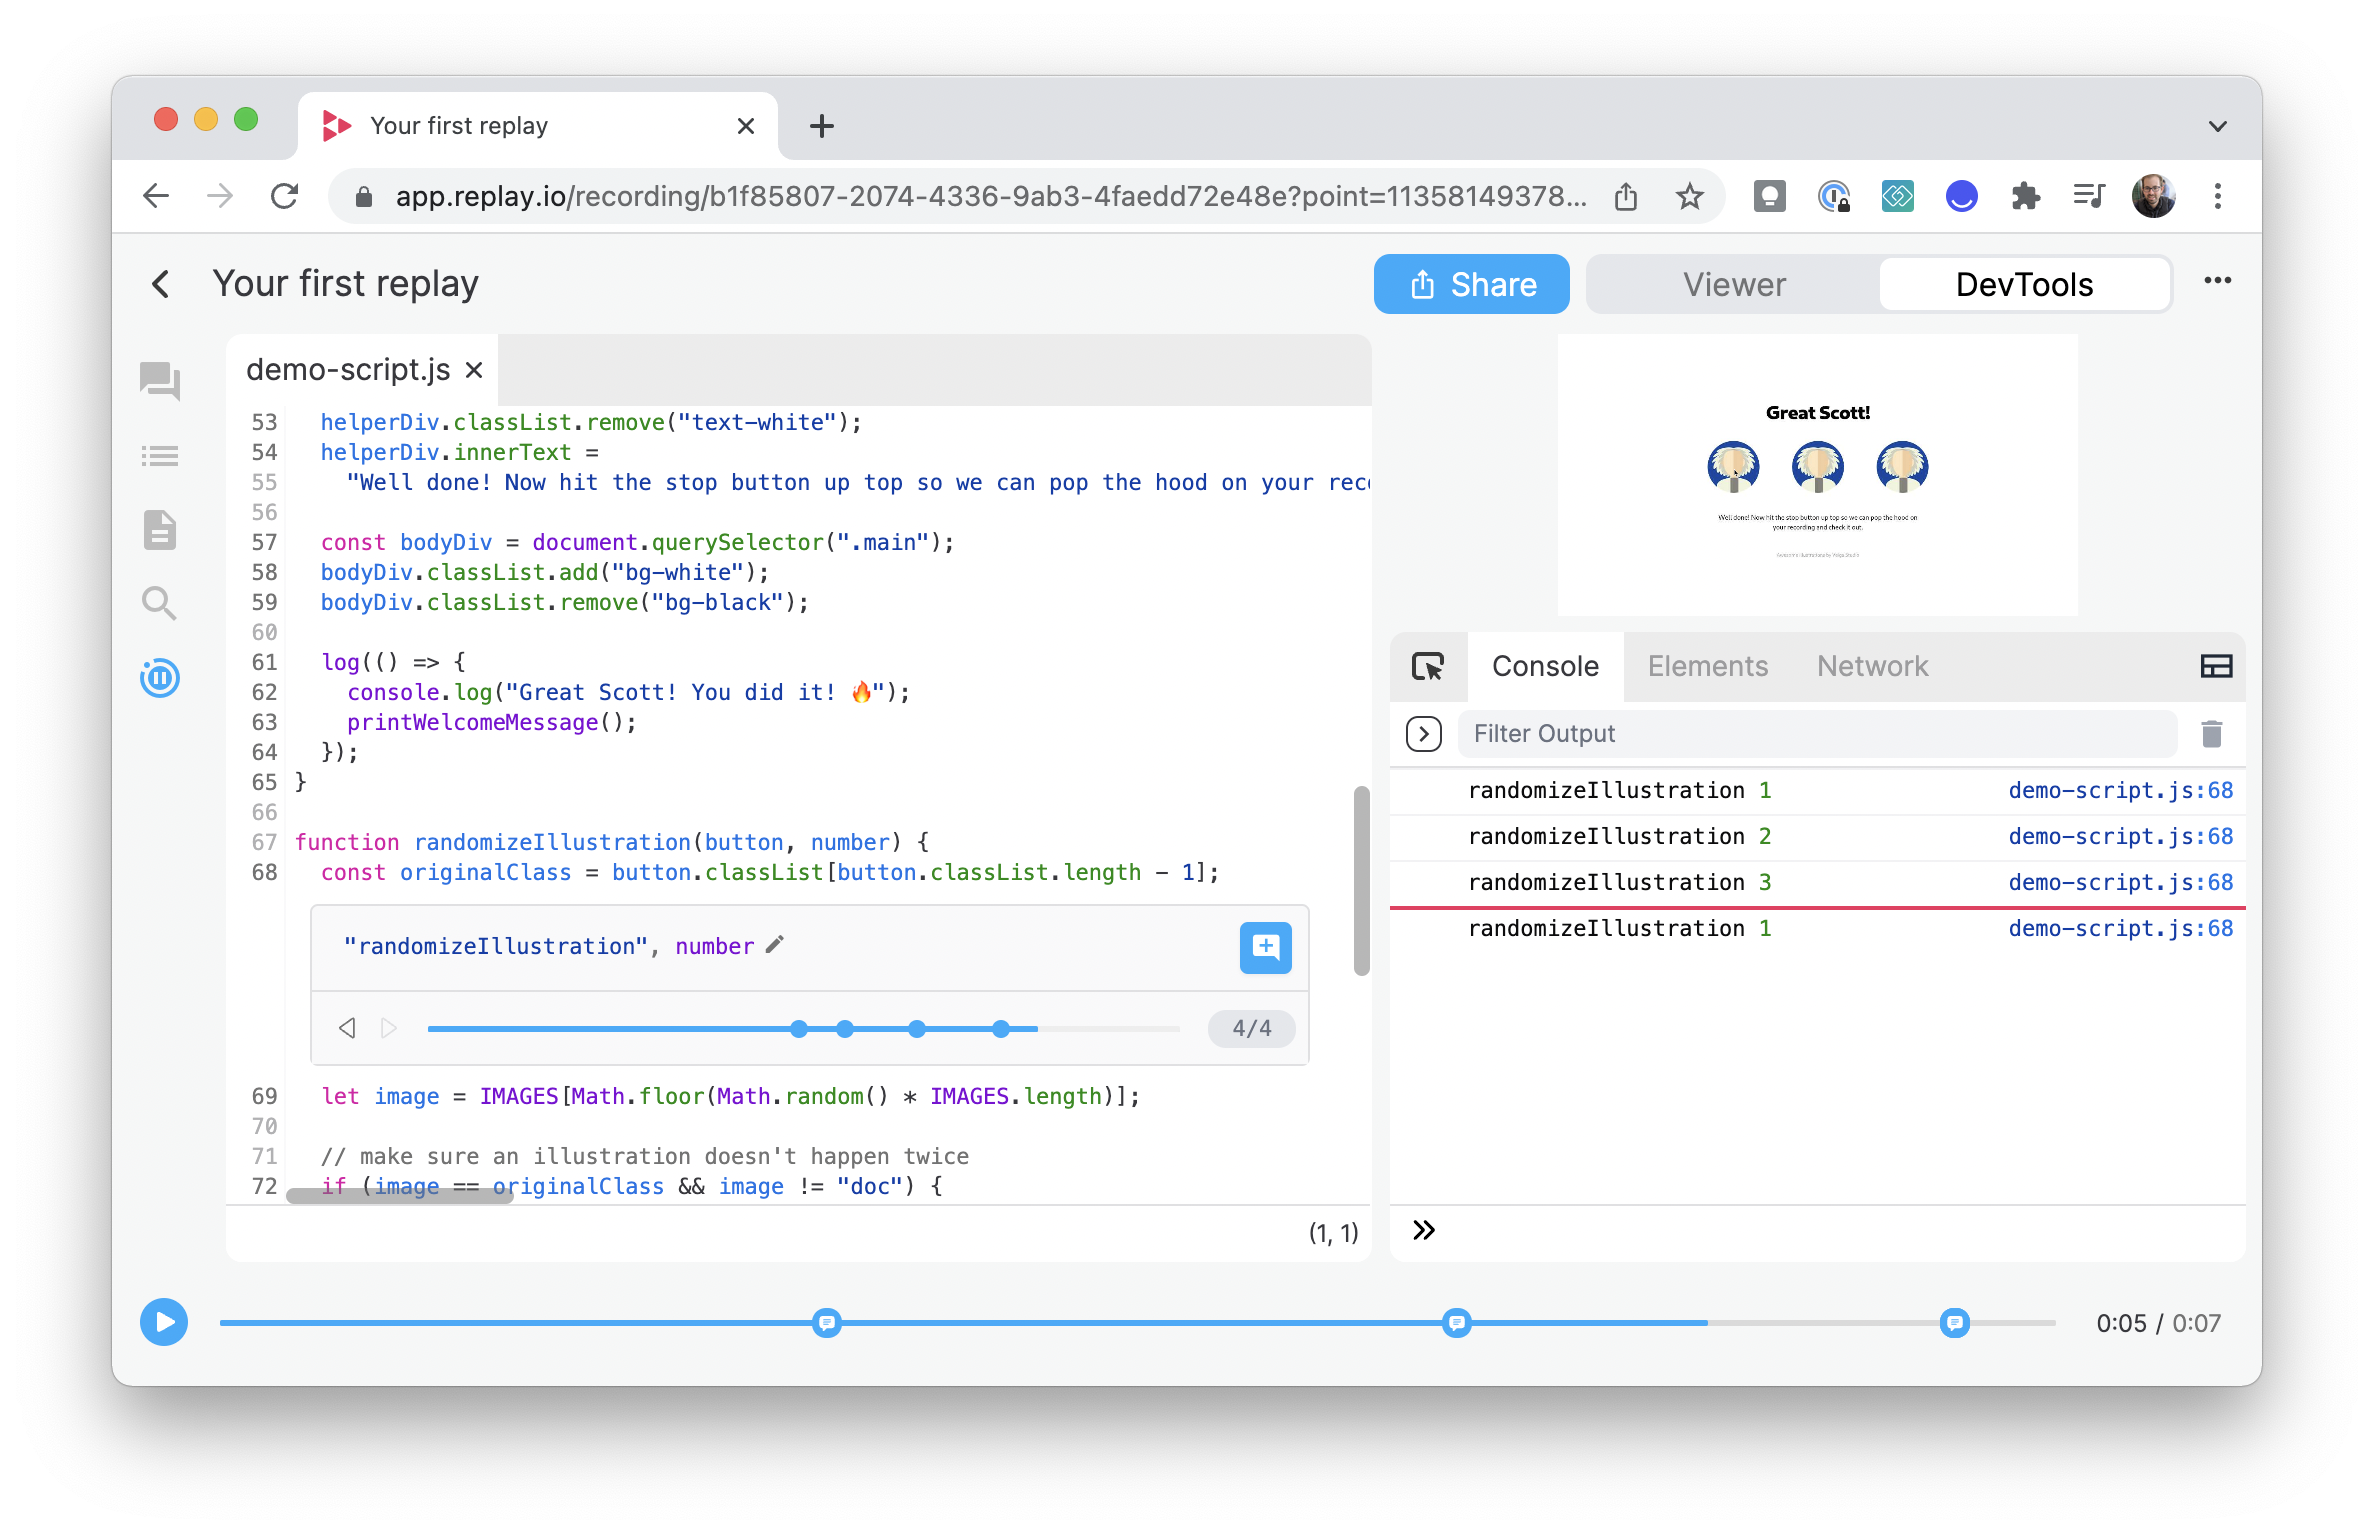Open the browser tab search chevron
The image size is (2374, 1534).
[x=2218, y=124]
